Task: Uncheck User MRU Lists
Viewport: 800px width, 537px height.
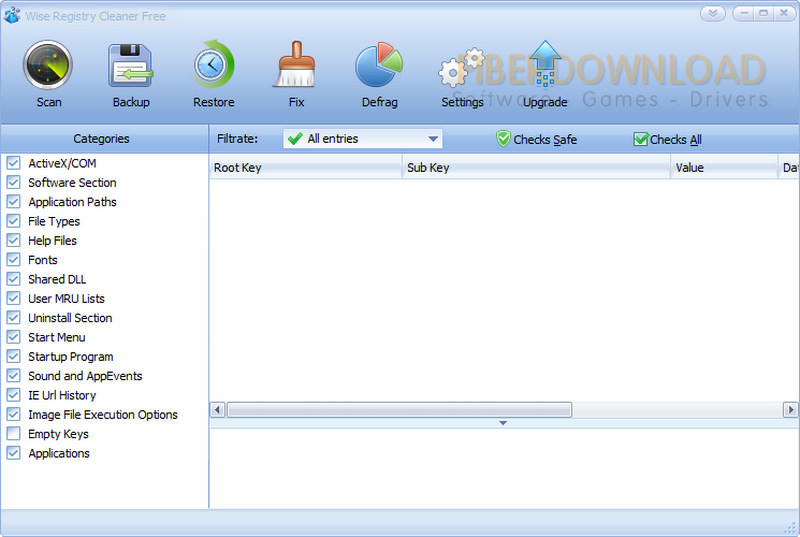Action: pyautogui.click(x=13, y=299)
